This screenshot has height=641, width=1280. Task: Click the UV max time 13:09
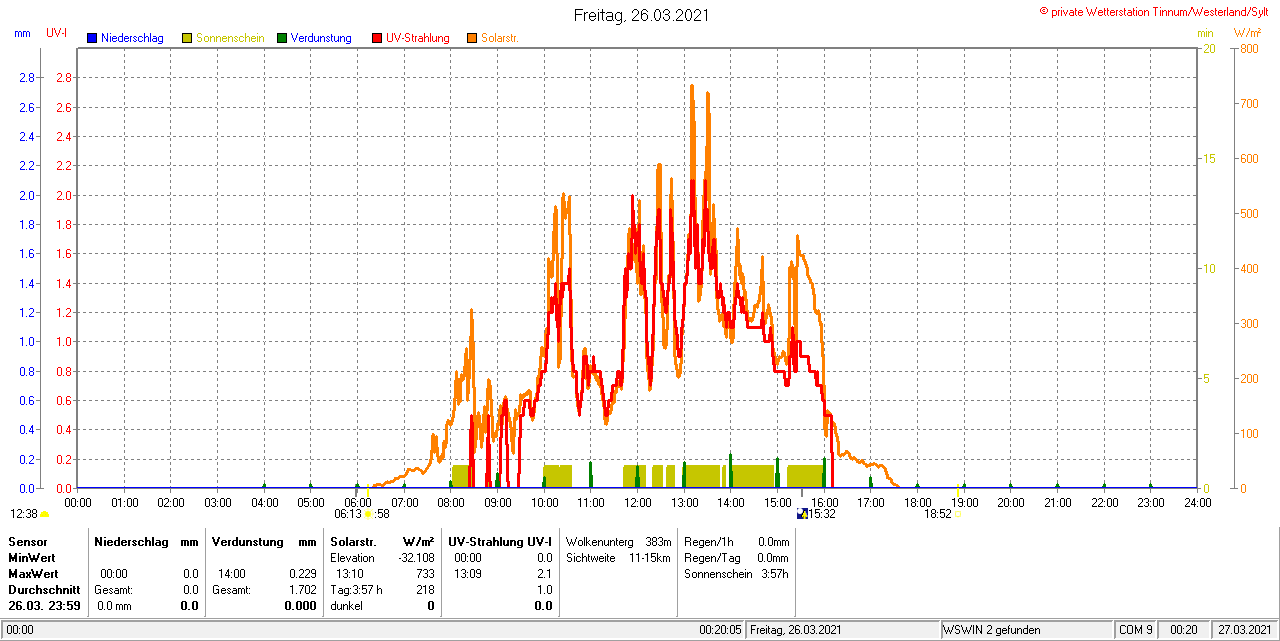(468, 574)
